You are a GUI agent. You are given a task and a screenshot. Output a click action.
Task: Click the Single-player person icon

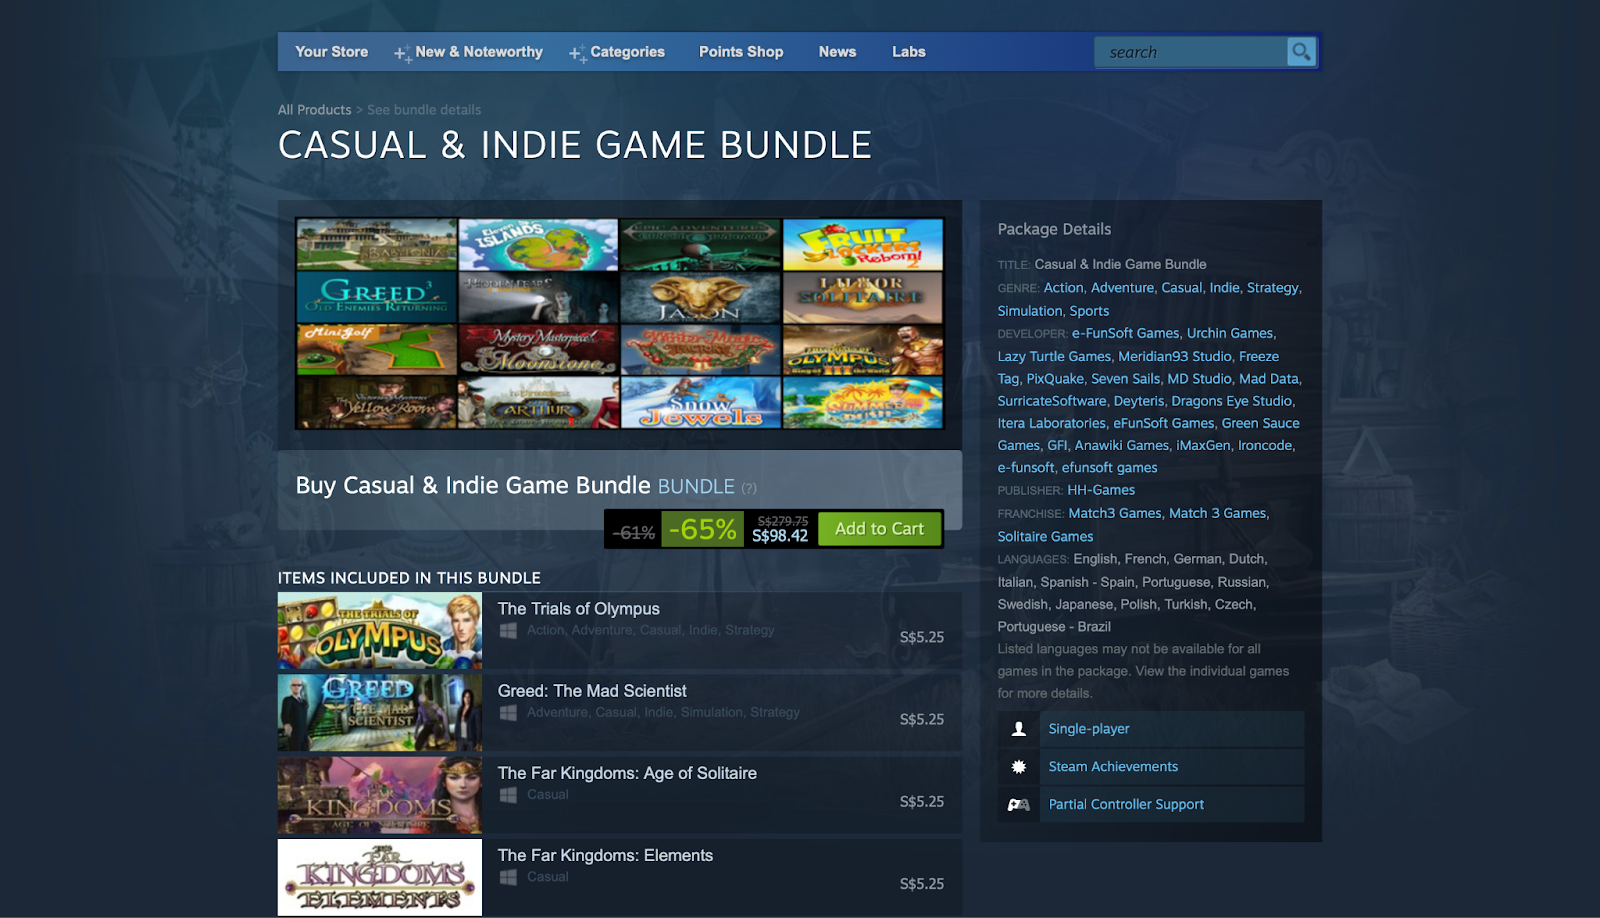[x=1019, y=729]
